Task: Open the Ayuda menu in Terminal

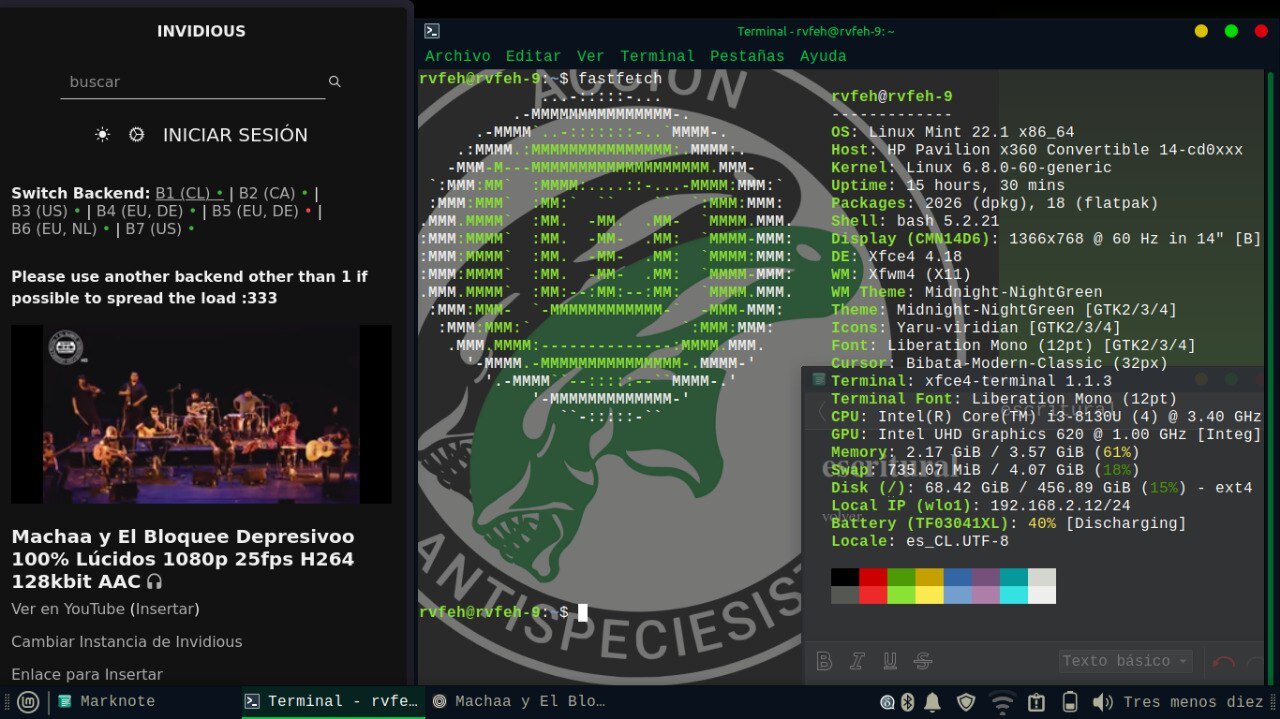Action: tap(823, 56)
